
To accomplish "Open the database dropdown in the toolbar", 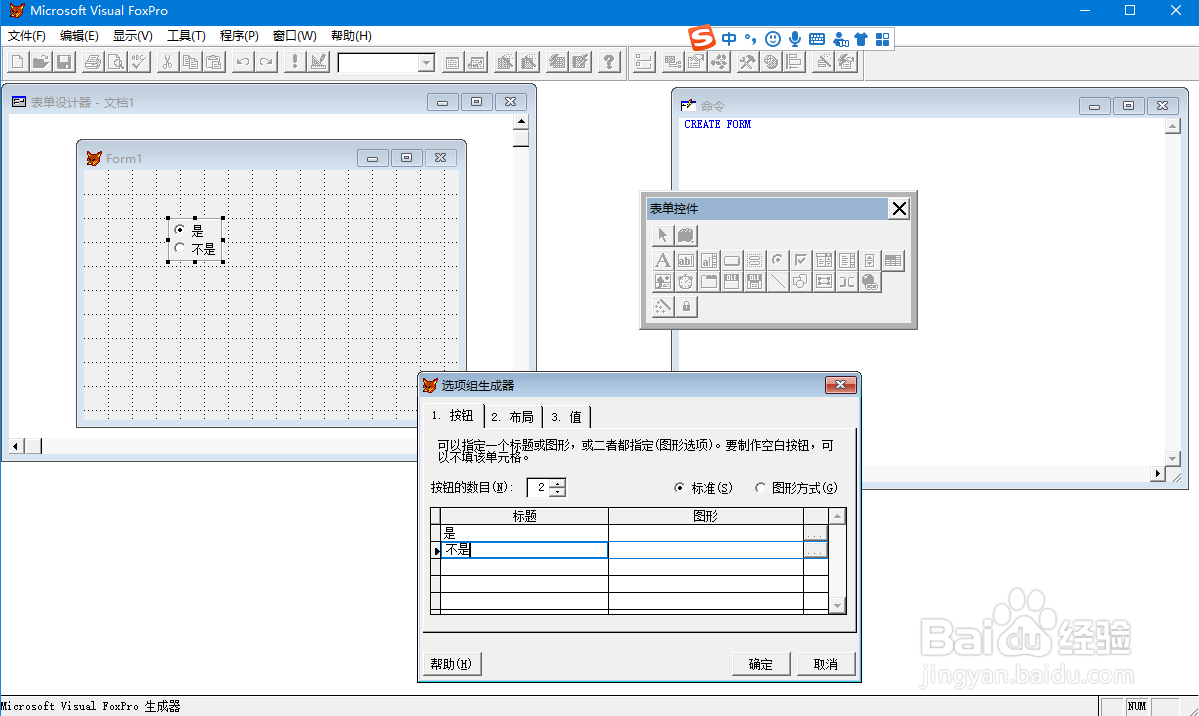I will (x=427, y=63).
